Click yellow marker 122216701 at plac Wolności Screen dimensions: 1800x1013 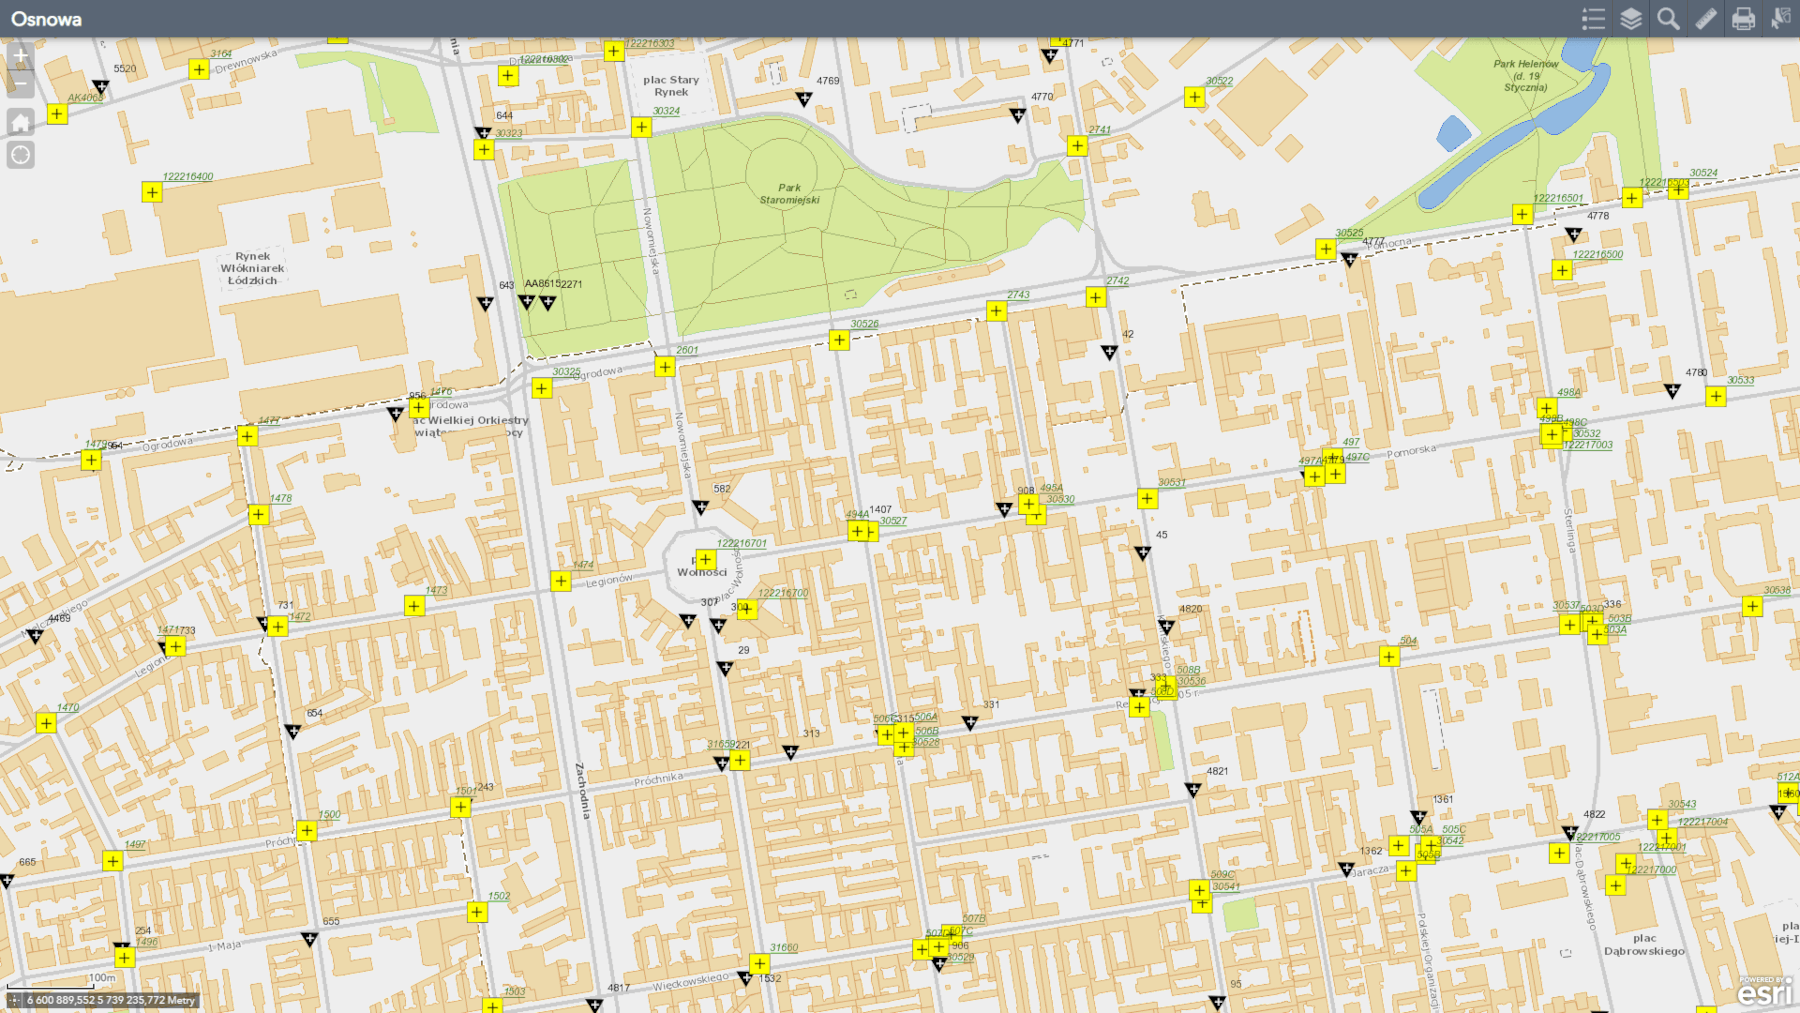[706, 559]
